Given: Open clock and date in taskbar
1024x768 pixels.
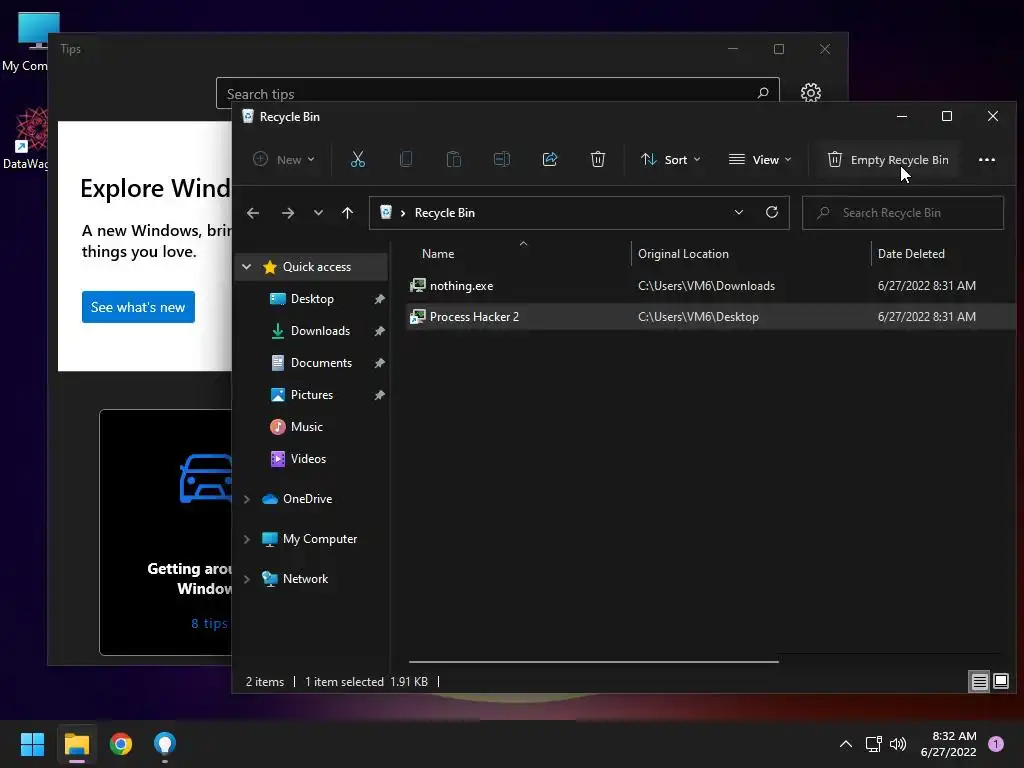Looking at the screenshot, I should pos(948,744).
